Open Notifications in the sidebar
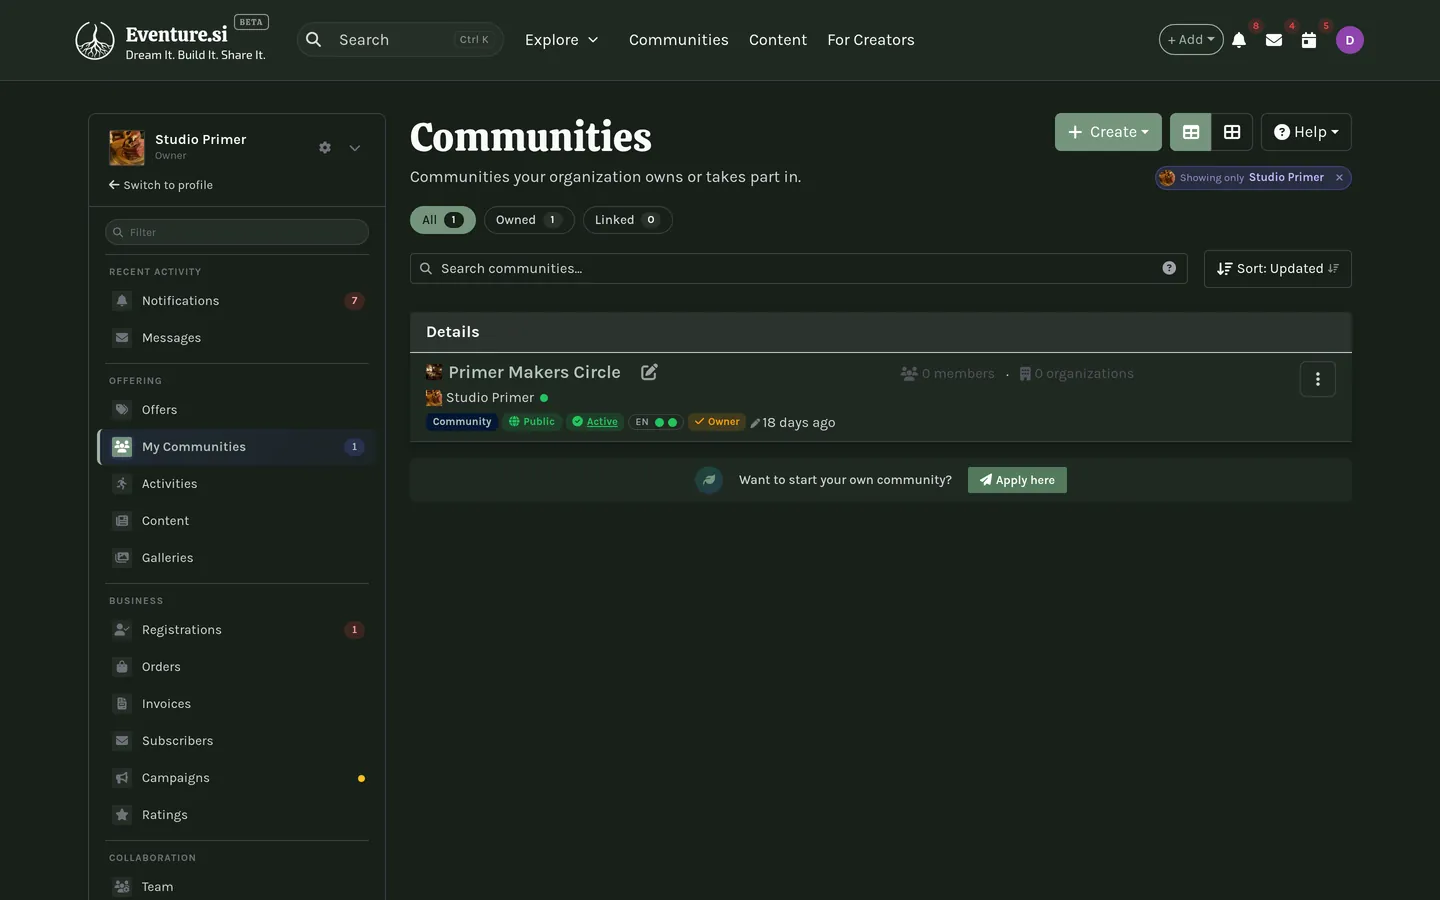Image resolution: width=1440 pixels, height=900 pixels. pyautogui.click(x=237, y=301)
